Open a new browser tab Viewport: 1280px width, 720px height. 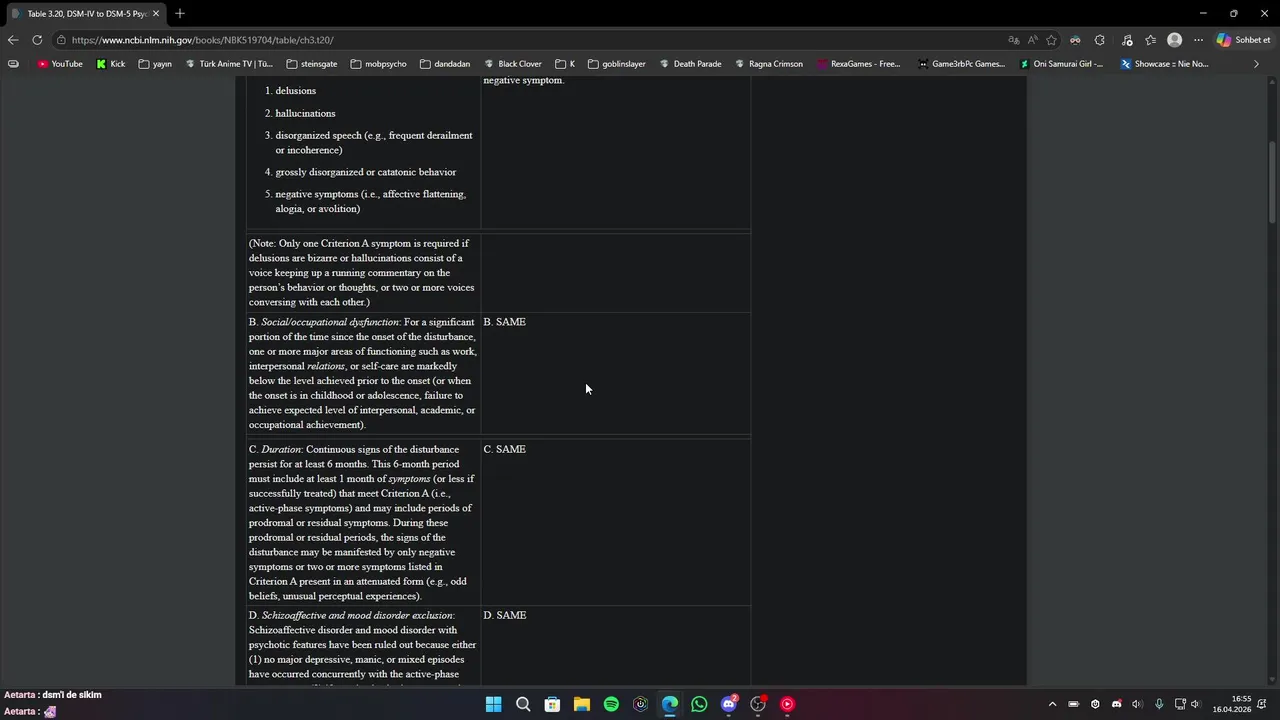pos(180,13)
